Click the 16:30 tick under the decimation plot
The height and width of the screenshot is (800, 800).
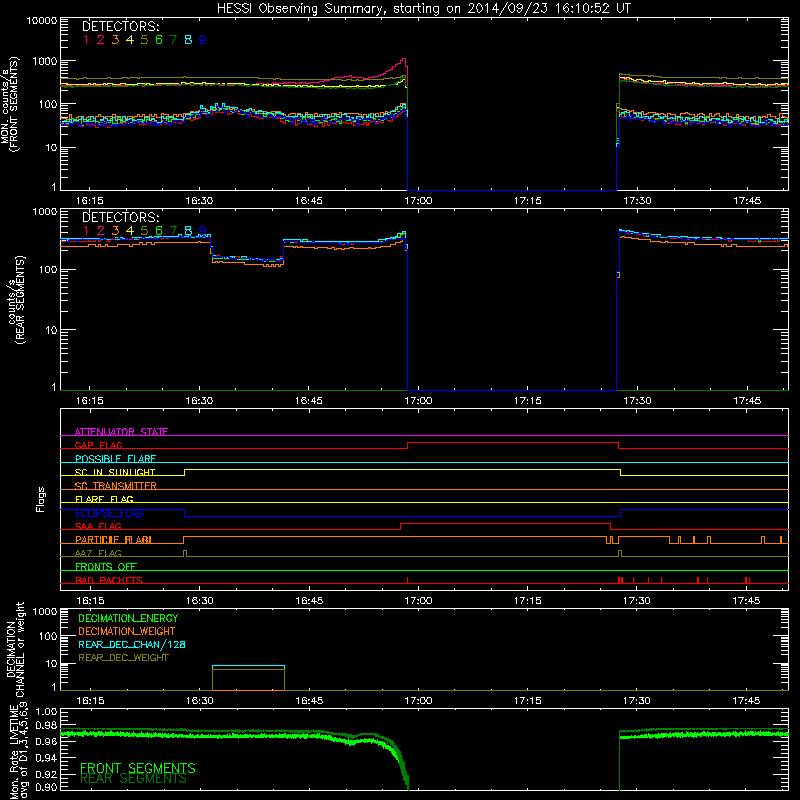tap(199, 701)
